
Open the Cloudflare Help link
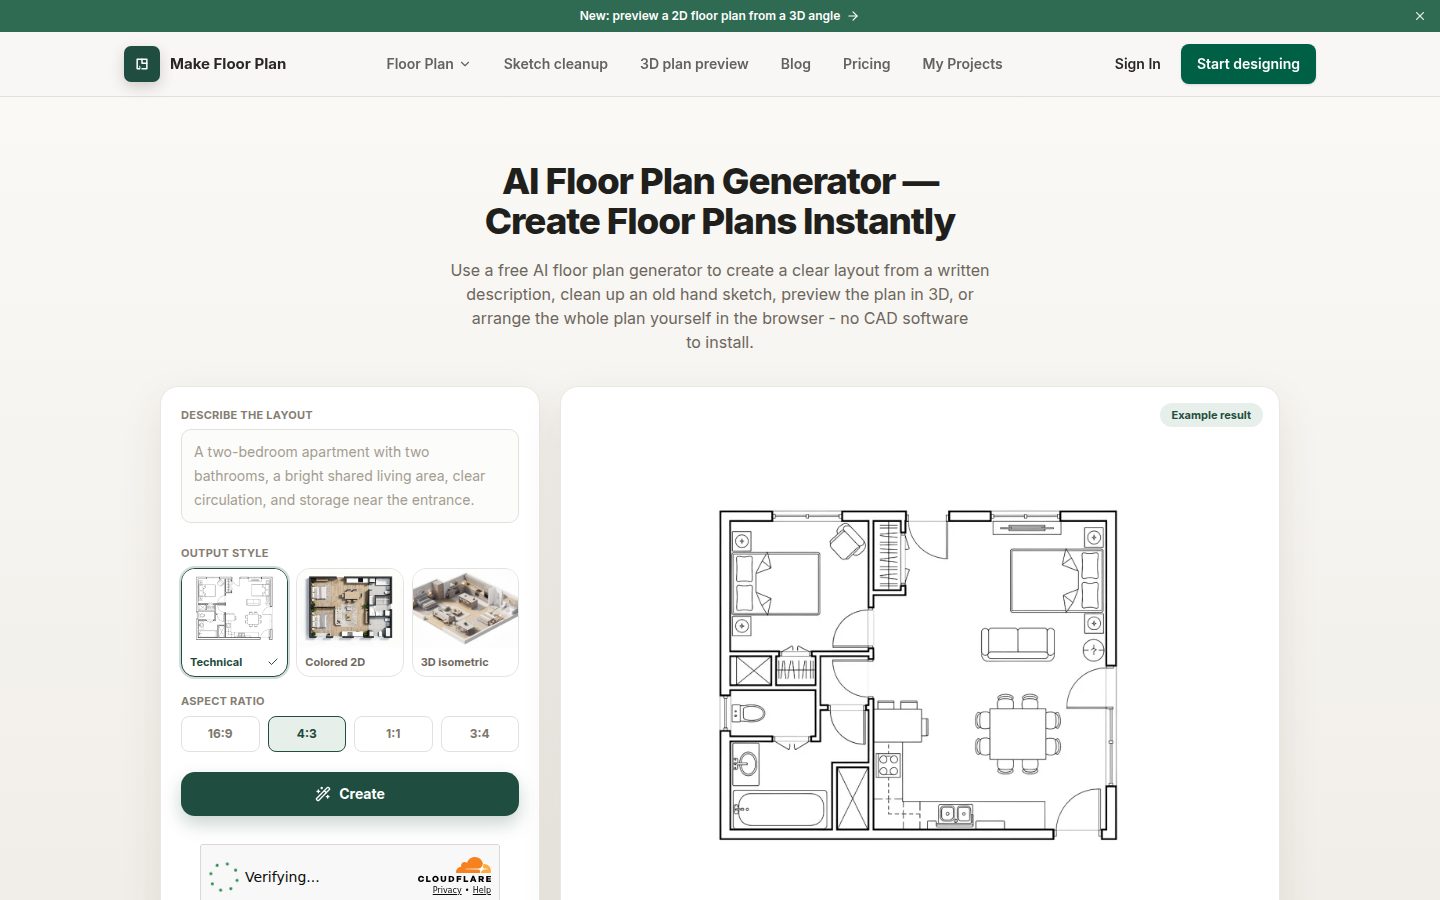[x=482, y=890]
